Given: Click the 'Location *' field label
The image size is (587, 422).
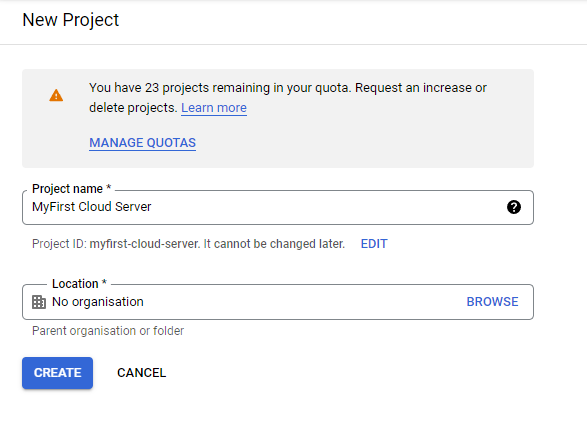Looking at the screenshot, I should tap(79, 284).
